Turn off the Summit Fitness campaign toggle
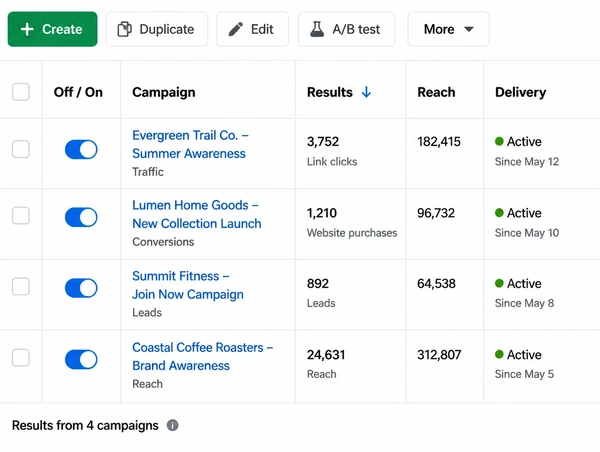The height and width of the screenshot is (452, 600). (81, 288)
